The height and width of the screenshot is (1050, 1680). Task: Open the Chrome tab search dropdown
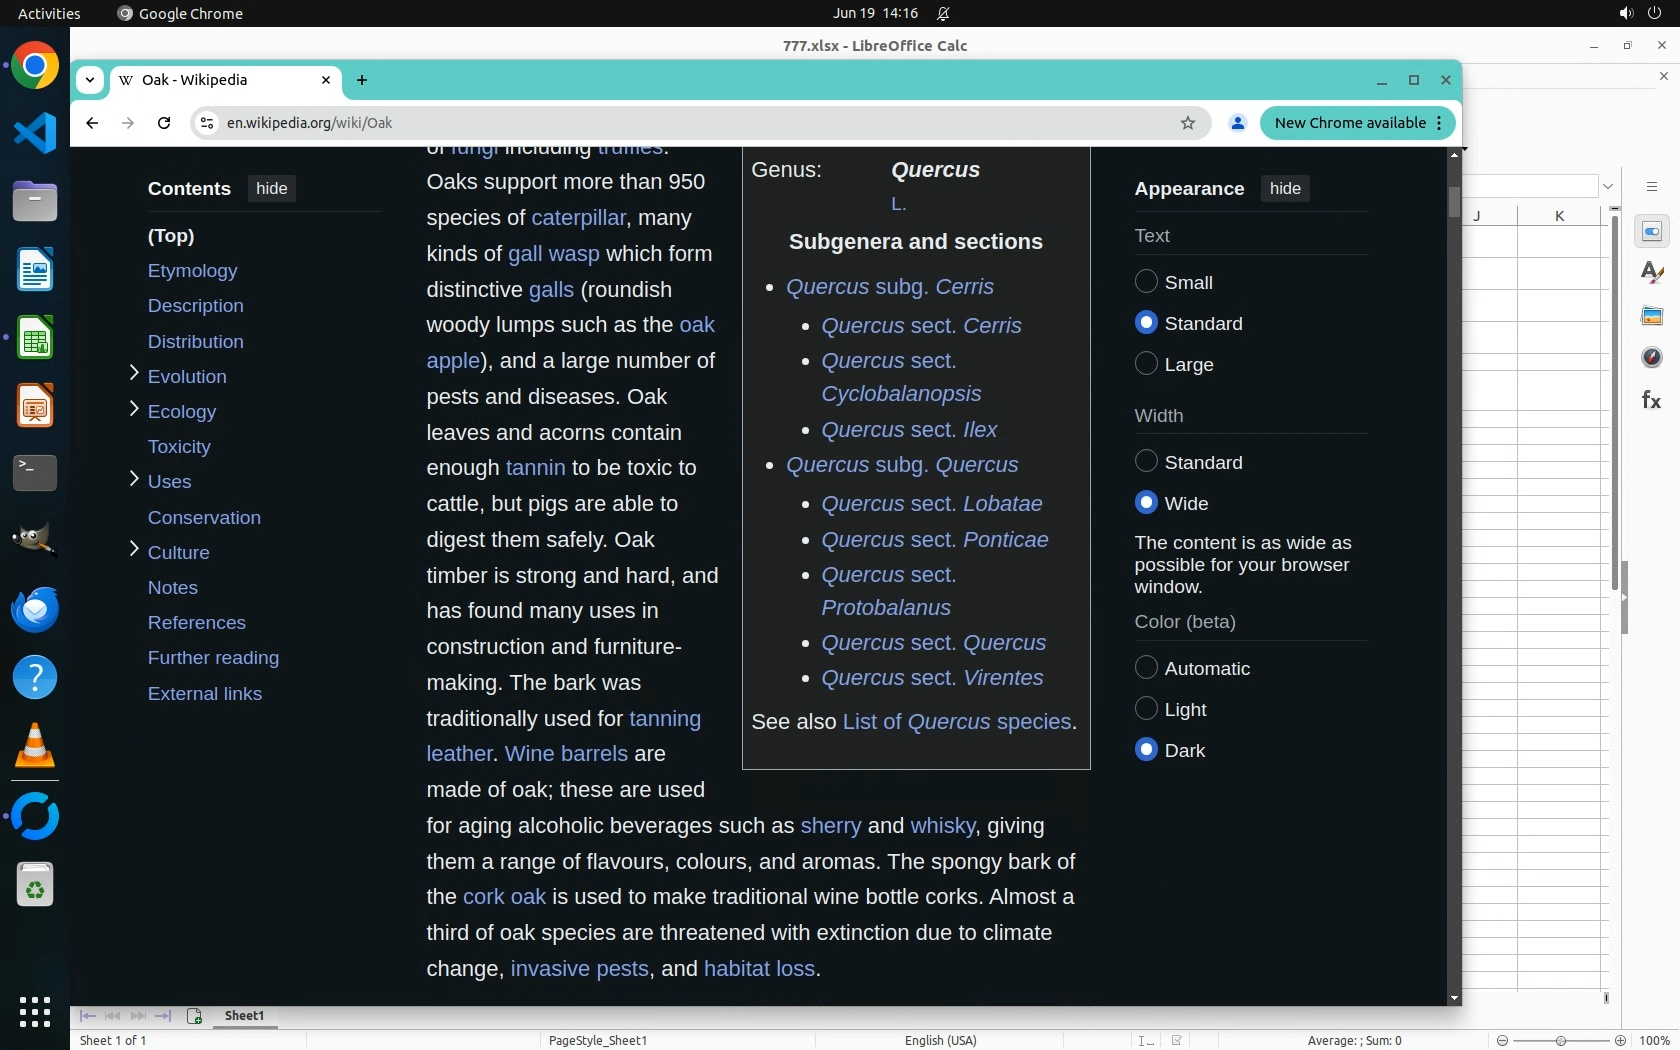(x=90, y=80)
